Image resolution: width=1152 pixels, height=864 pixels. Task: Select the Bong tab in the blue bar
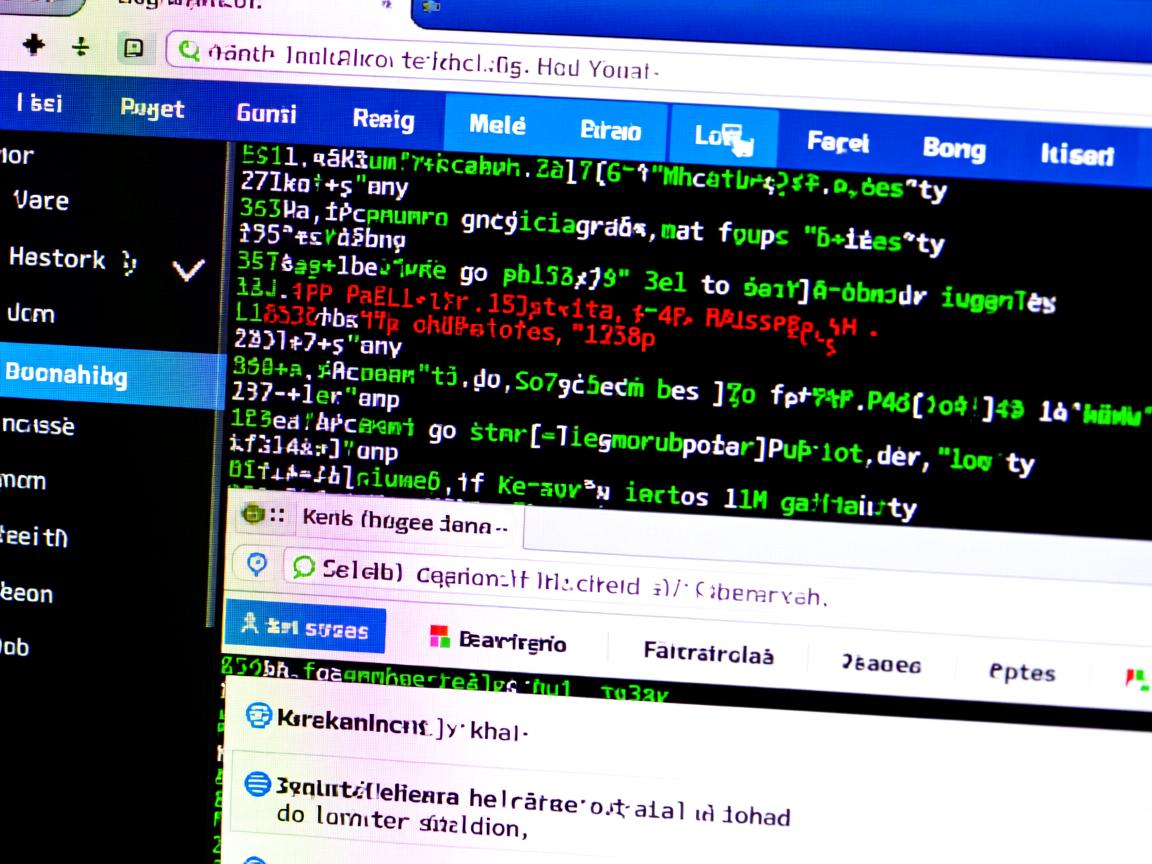coord(953,148)
